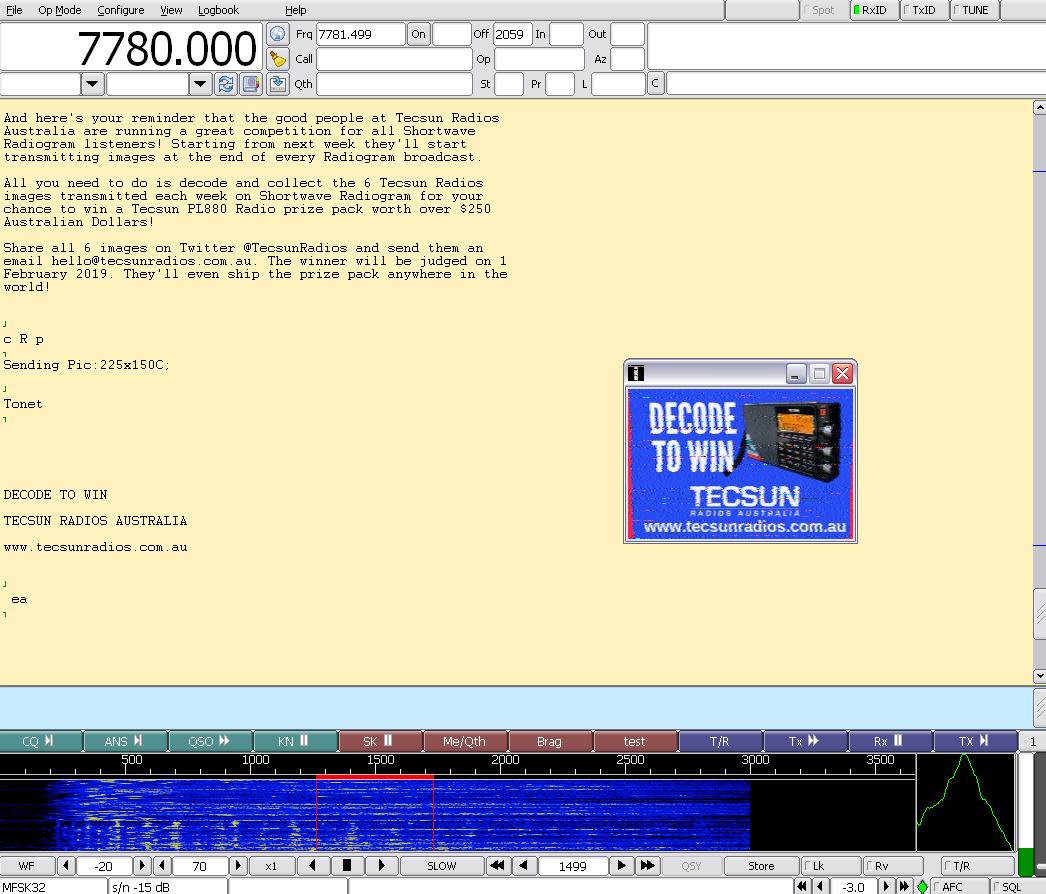1046x894 pixels.
Task: Click the Brag macro button
Action: point(551,741)
